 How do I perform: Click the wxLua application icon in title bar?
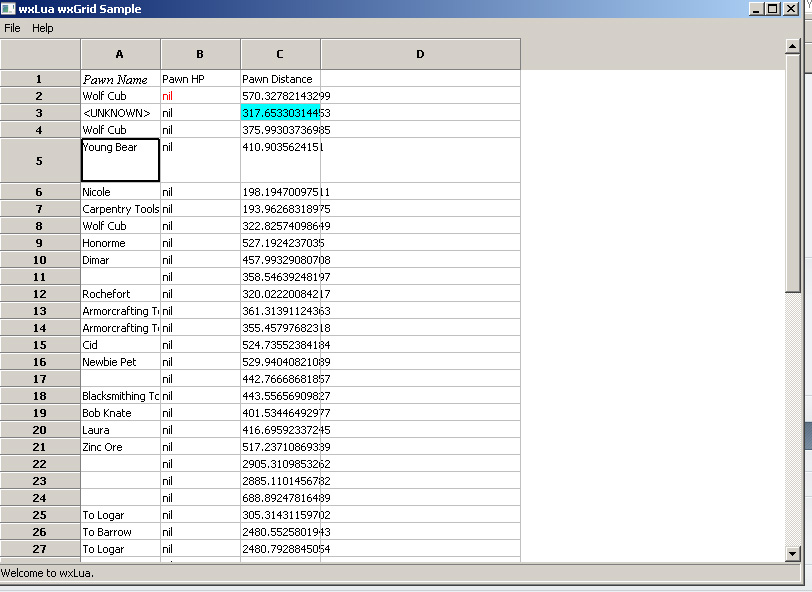(x=8, y=9)
